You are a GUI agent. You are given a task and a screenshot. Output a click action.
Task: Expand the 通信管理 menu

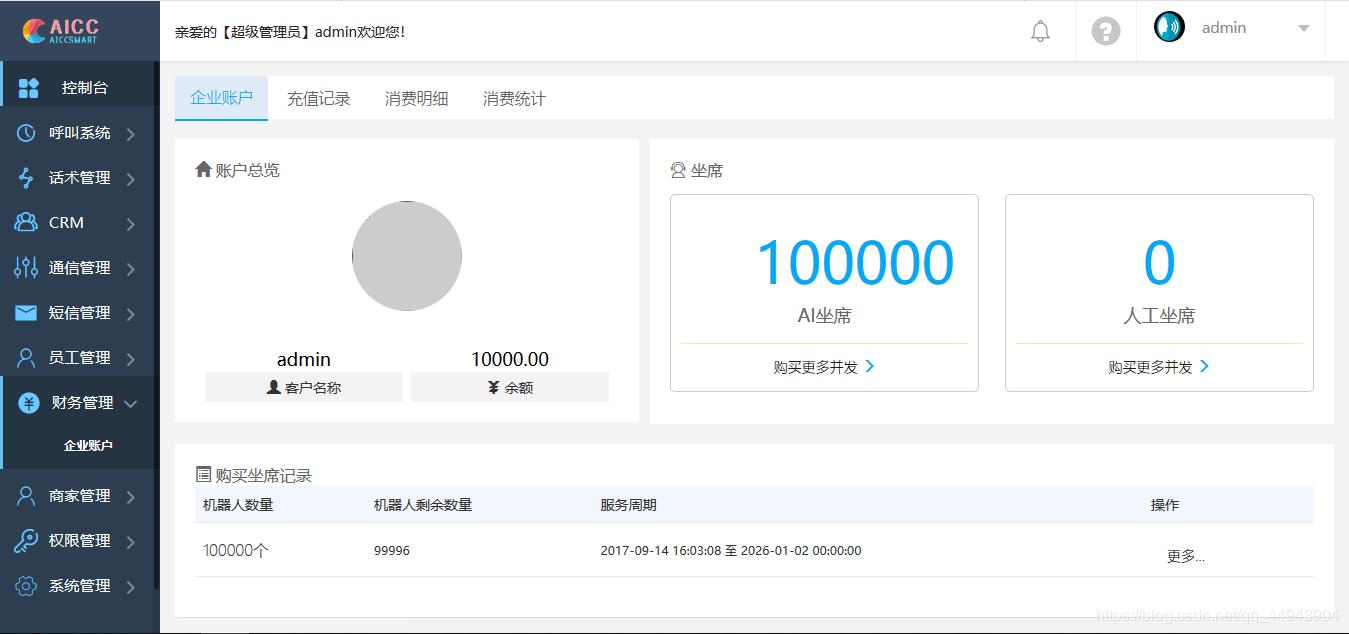pos(130,269)
